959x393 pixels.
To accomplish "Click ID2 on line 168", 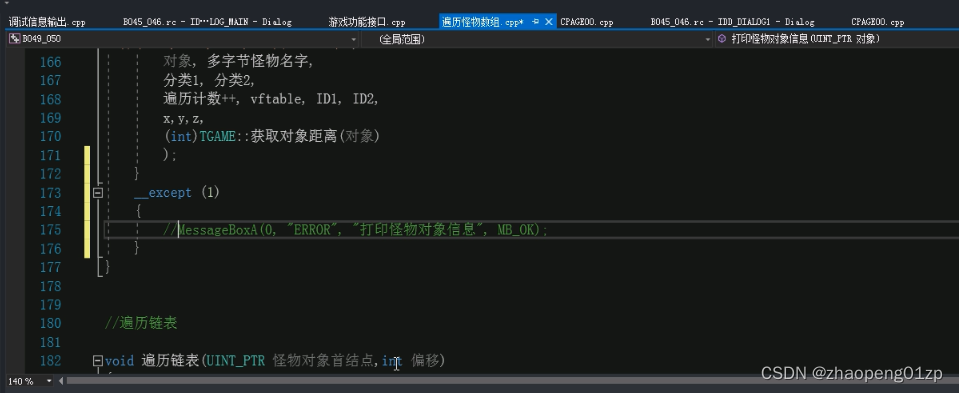I will [363, 99].
